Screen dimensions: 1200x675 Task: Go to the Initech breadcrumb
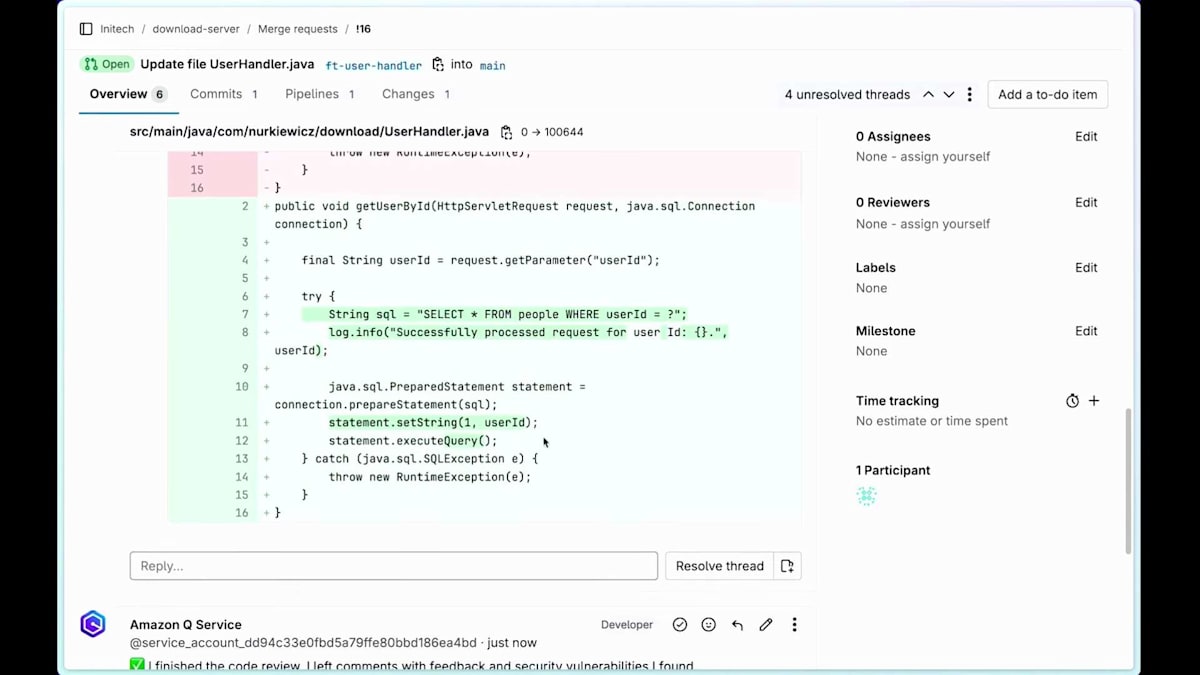point(117,29)
